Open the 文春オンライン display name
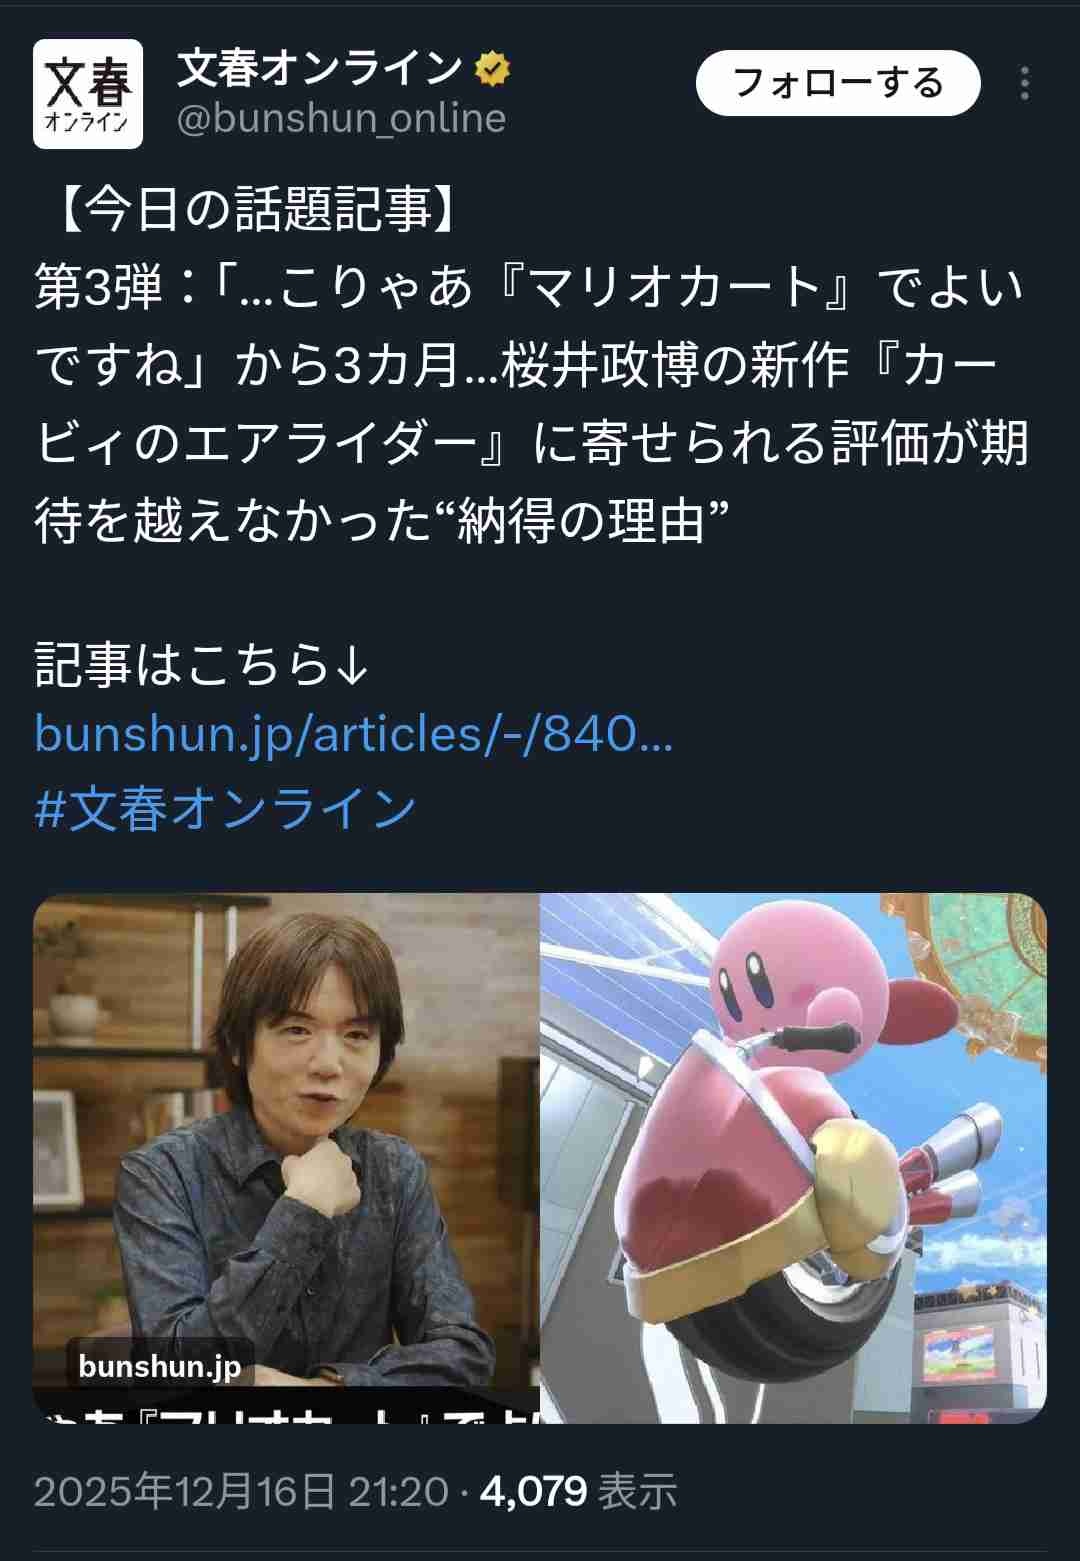The image size is (1080, 1561). coord(319,69)
